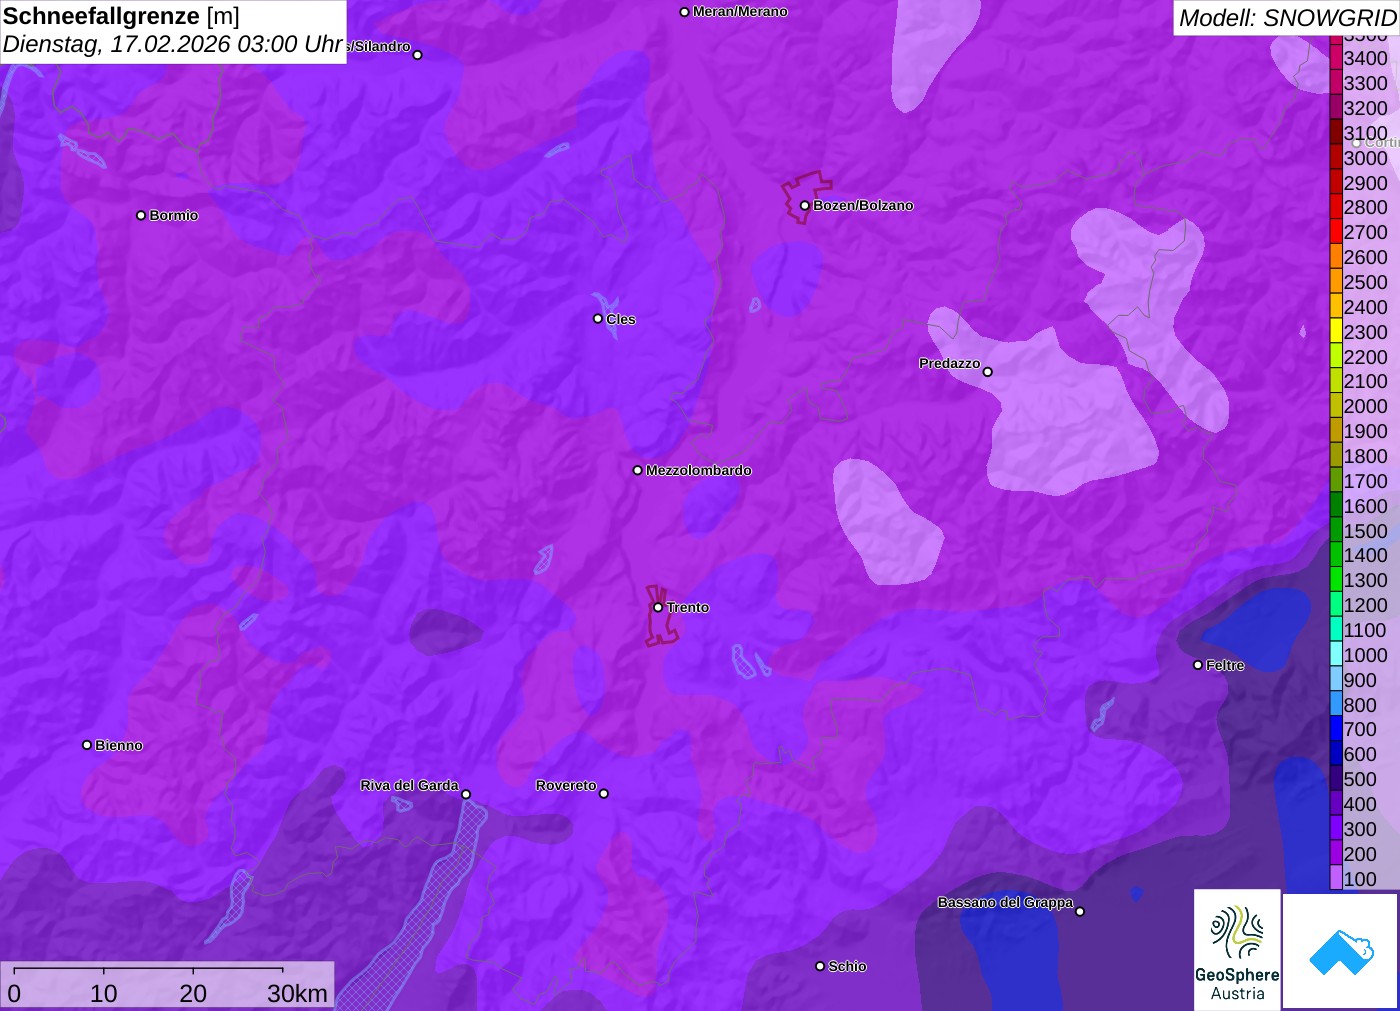1400x1011 pixels.
Task: Click the Mezzolombardo marker dot
Action: point(638,470)
